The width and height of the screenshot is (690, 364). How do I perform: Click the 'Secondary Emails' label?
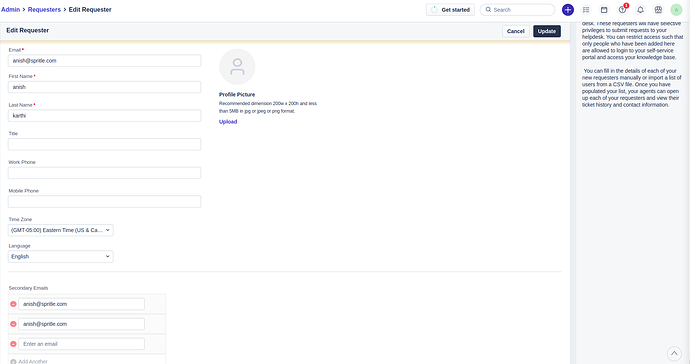pos(28,288)
